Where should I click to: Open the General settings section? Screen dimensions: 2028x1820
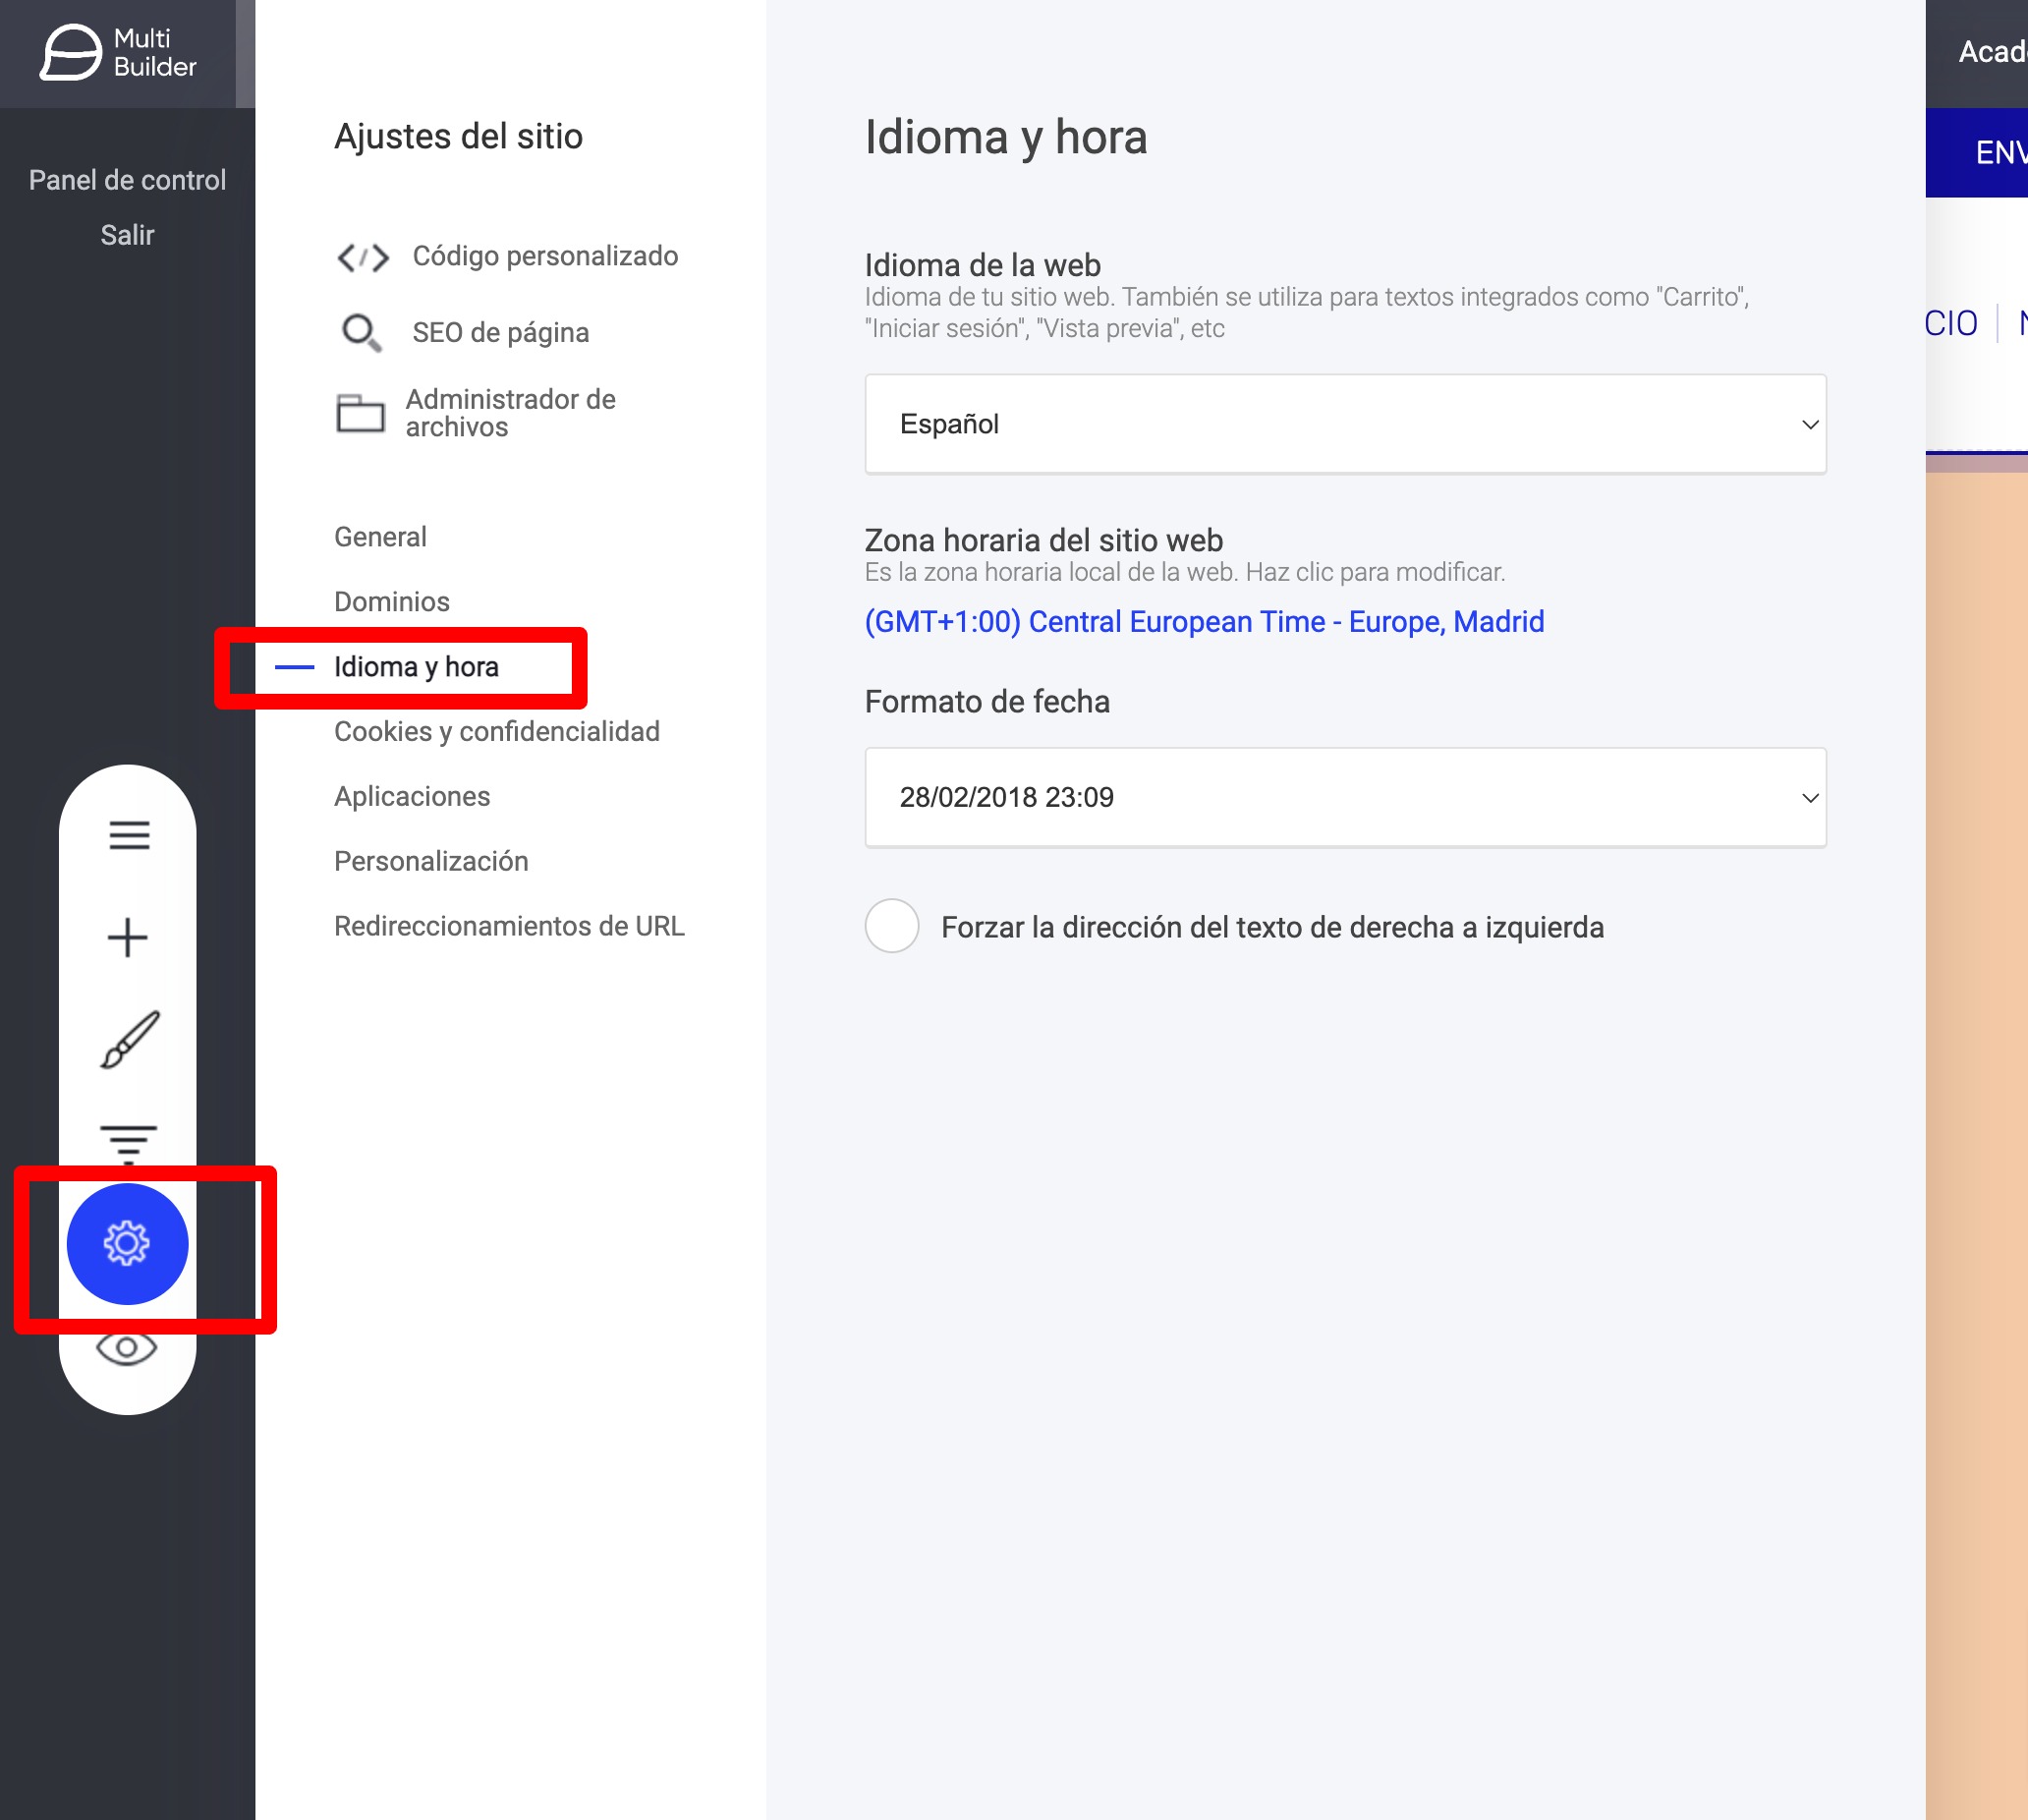(380, 537)
